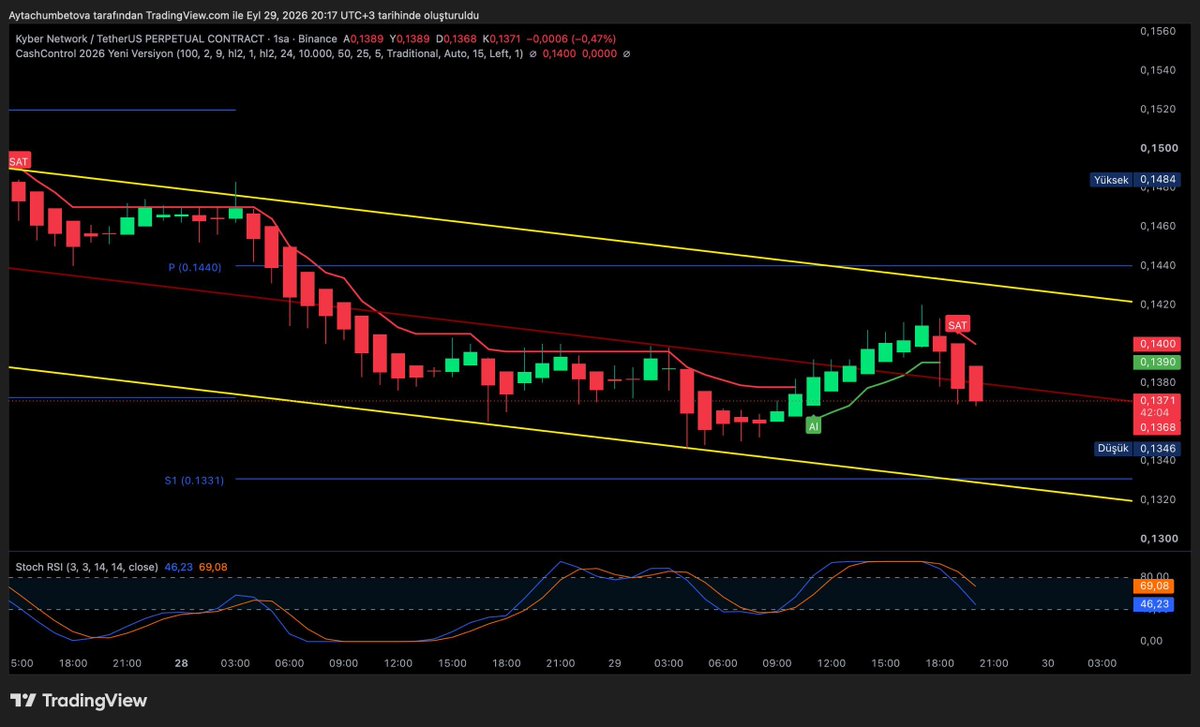Click 0,1560 on the price scale

coord(1158,32)
